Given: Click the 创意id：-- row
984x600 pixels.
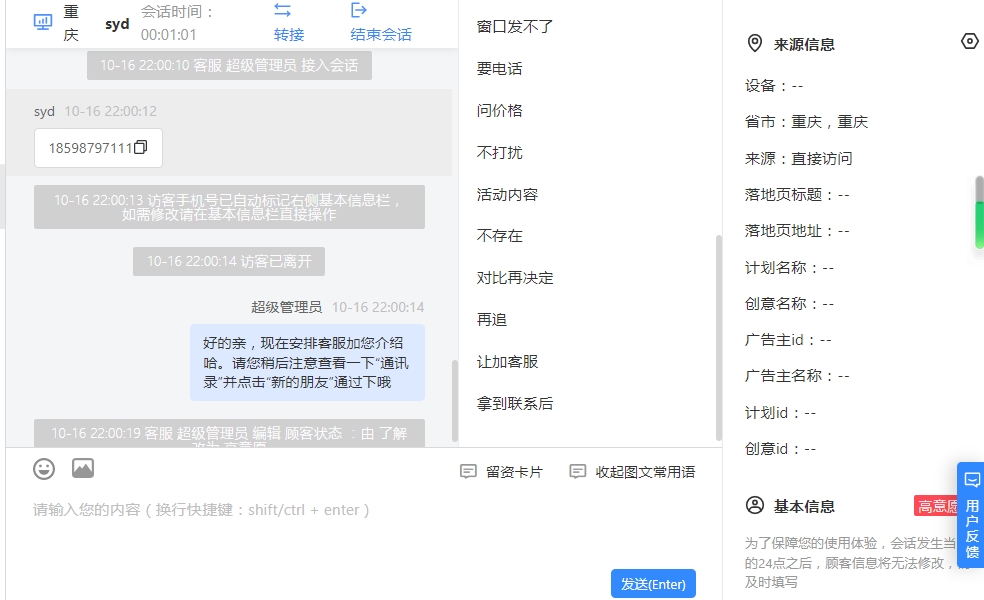Looking at the screenshot, I should point(781,449).
